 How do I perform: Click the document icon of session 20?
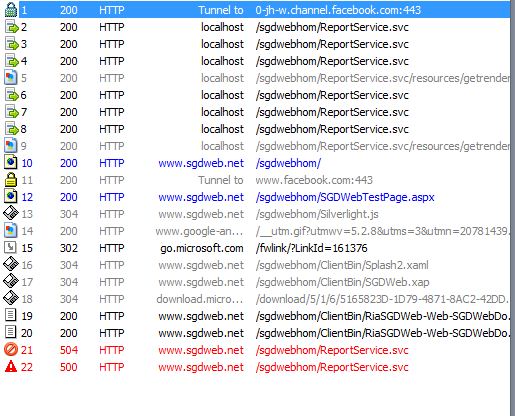[11, 333]
